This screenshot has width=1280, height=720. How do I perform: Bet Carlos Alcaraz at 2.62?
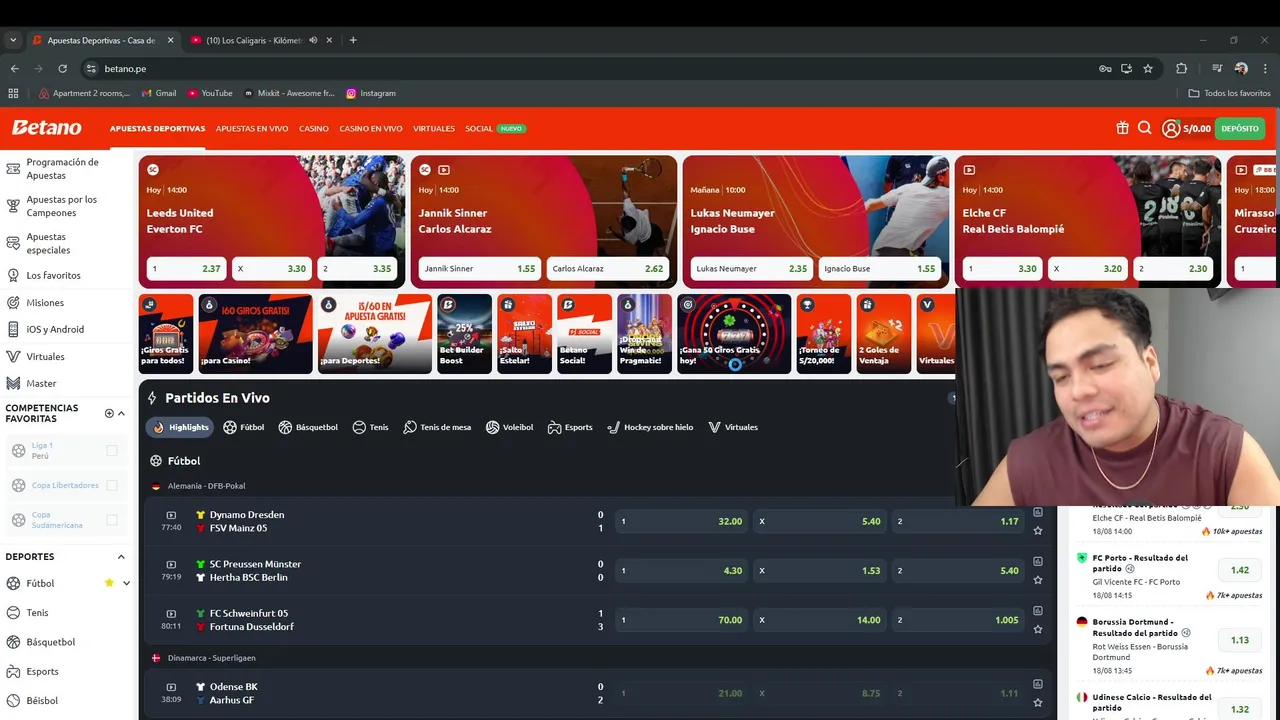coord(607,269)
